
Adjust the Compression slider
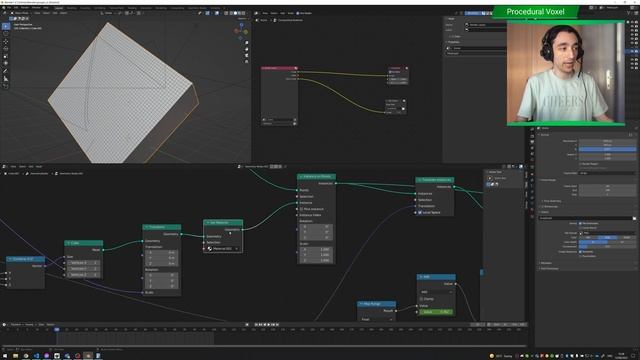pos(607,247)
